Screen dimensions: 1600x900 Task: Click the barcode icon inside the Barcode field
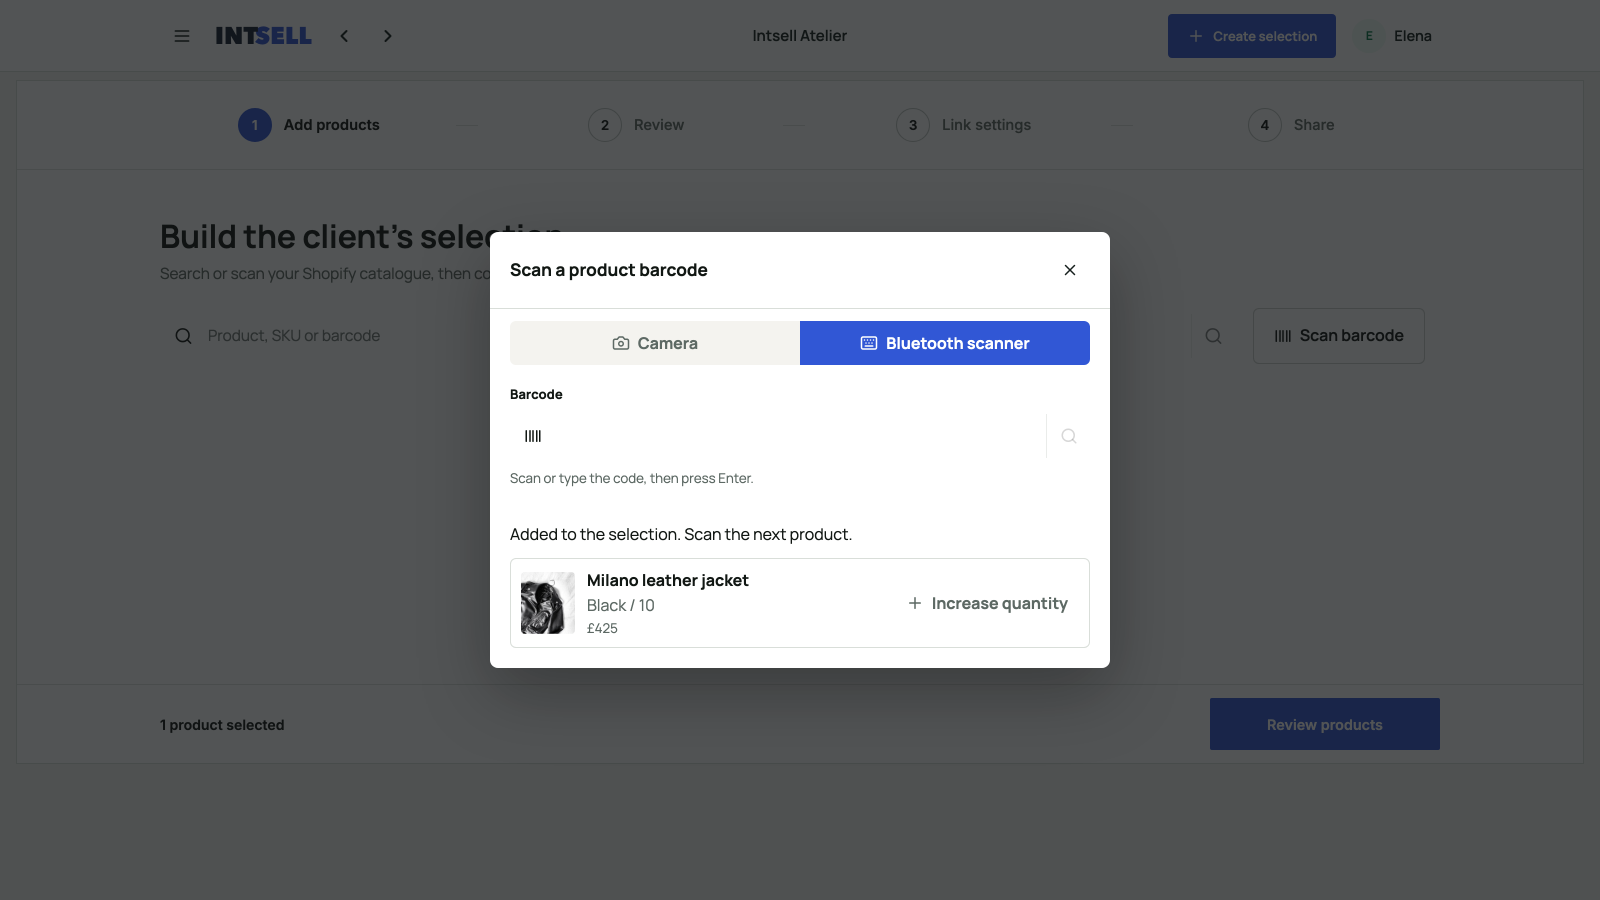click(x=533, y=436)
